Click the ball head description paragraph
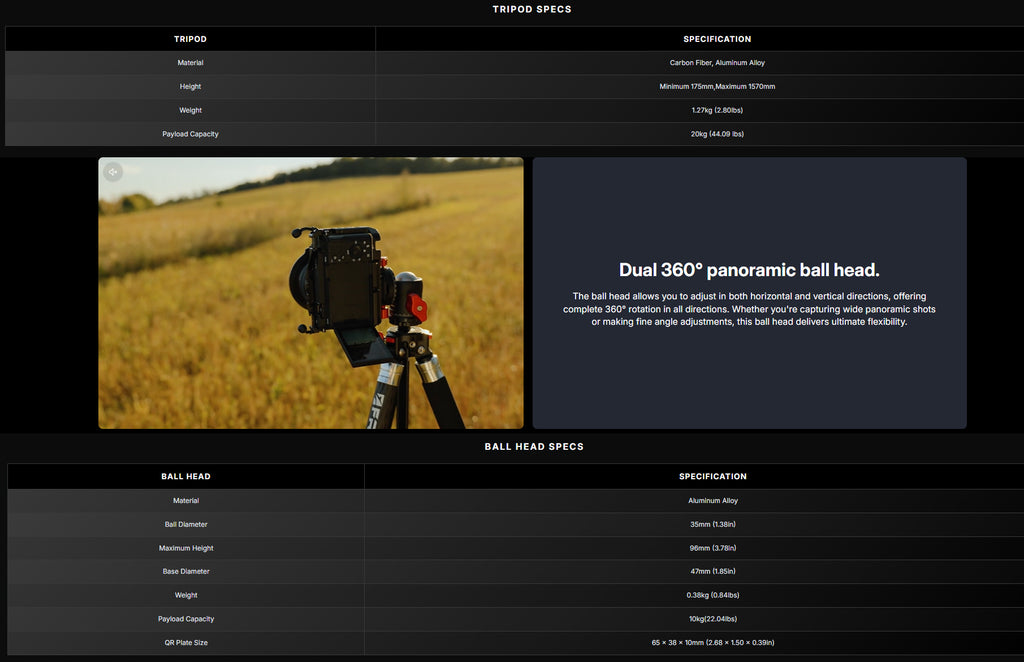This screenshot has height=662, width=1024. (x=749, y=309)
